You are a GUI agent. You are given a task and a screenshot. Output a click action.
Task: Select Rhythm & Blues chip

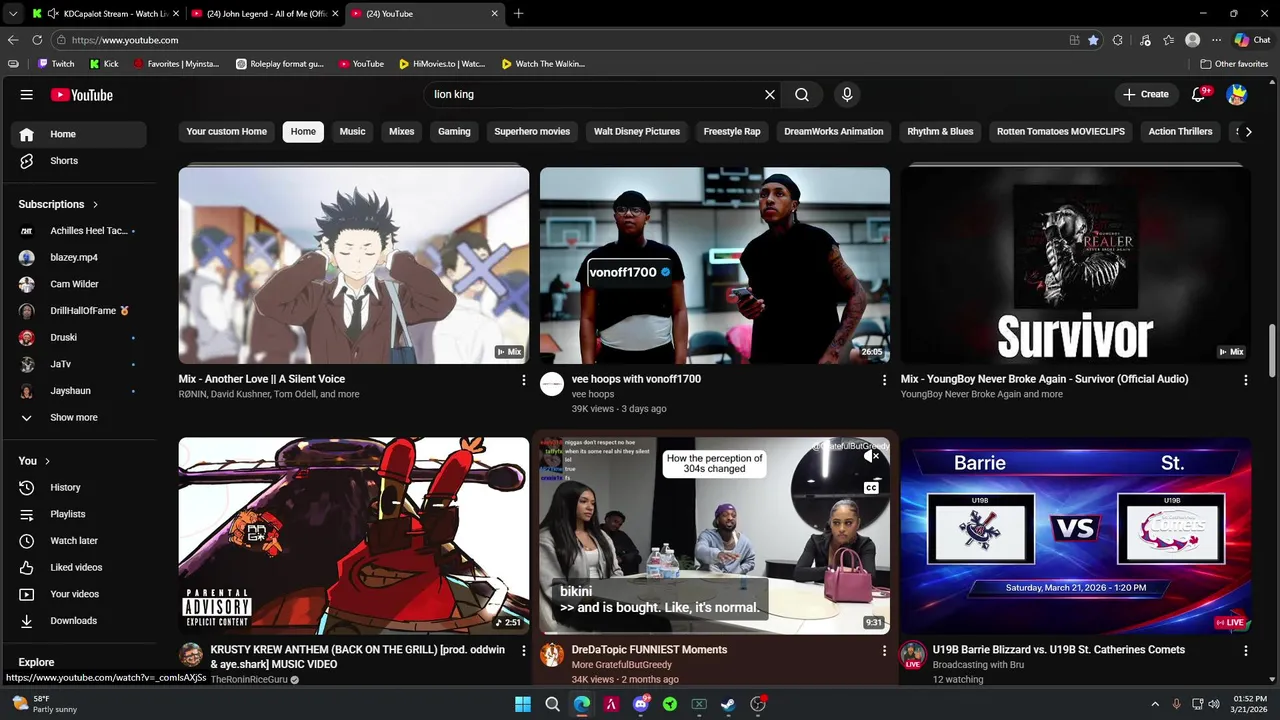click(x=940, y=131)
